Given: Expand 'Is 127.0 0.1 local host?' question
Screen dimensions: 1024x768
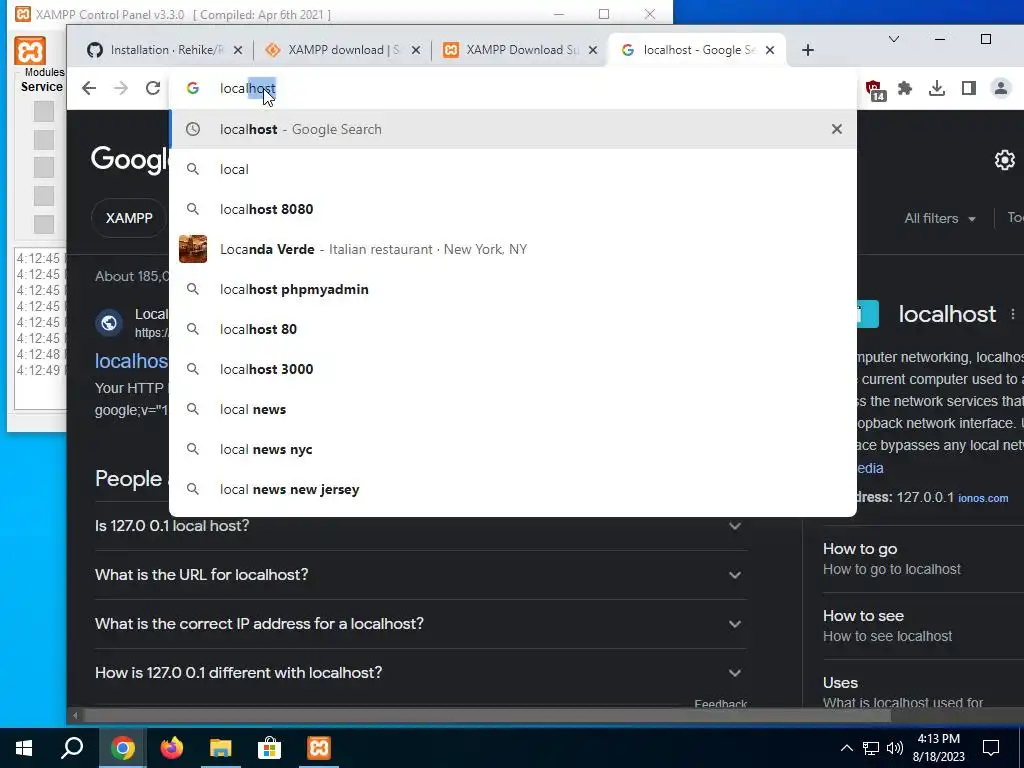Looking at the screenshot, I should [x=421, y=526].
